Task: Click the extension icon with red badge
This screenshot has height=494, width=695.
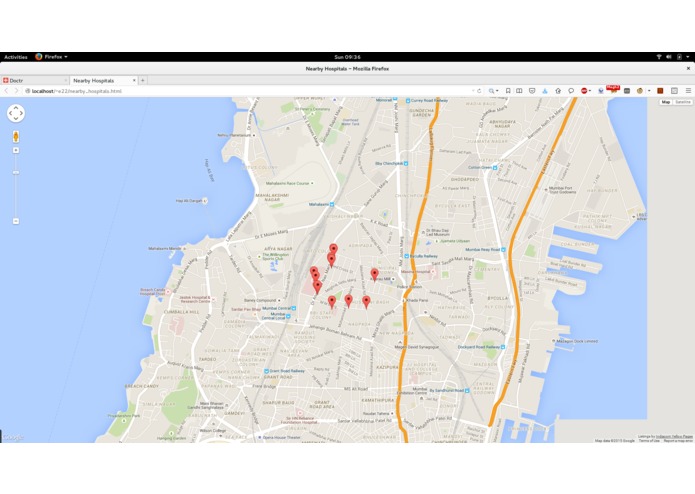Action: pyautogui.click(x=613, y=89)
